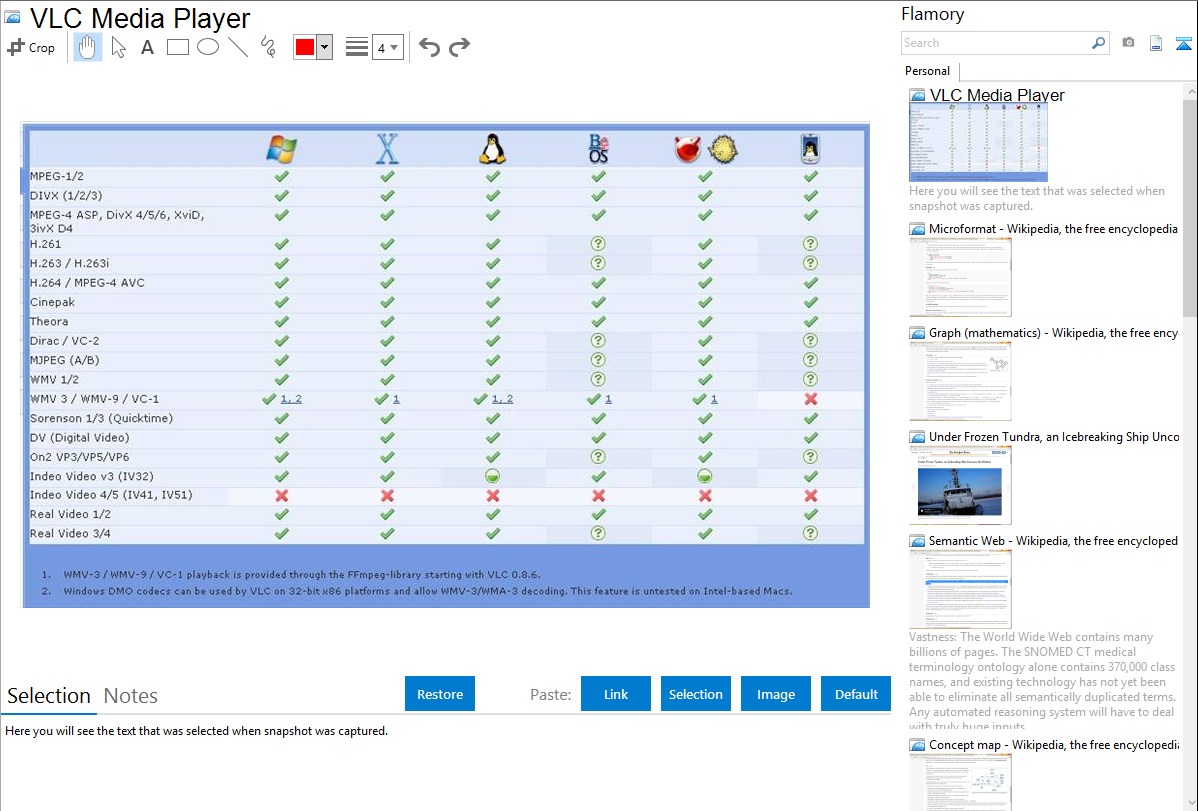Click the icon beside the Semantic Web snapshot title
Image resolution: width=1198 pixels, height=811 pixels.
point(917,540)
